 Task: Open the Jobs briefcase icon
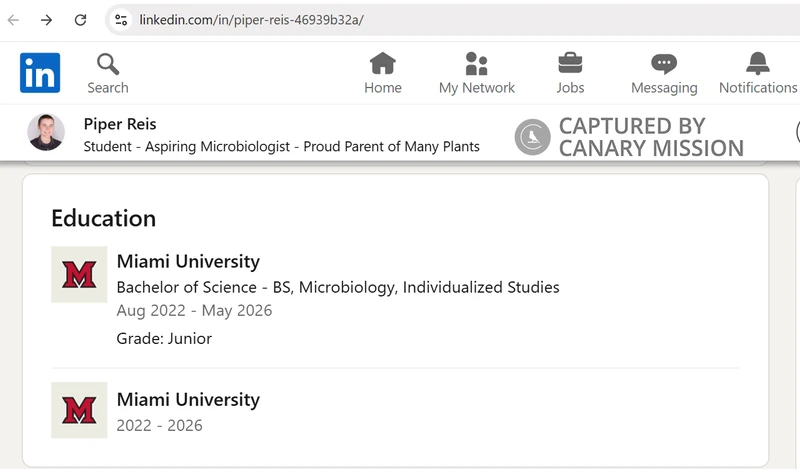(x=570, y=63)
